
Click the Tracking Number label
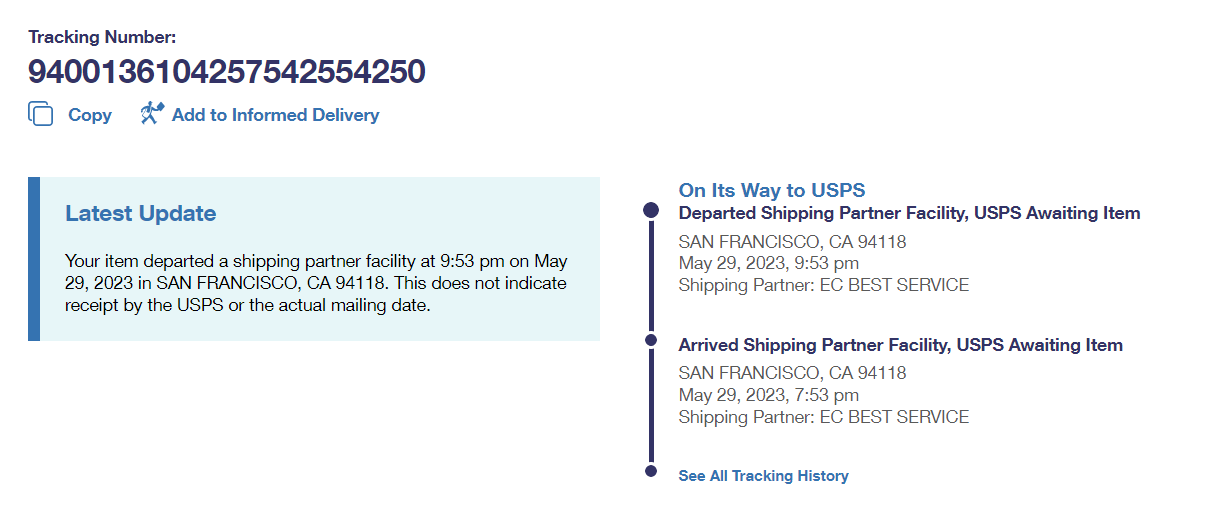102,37
